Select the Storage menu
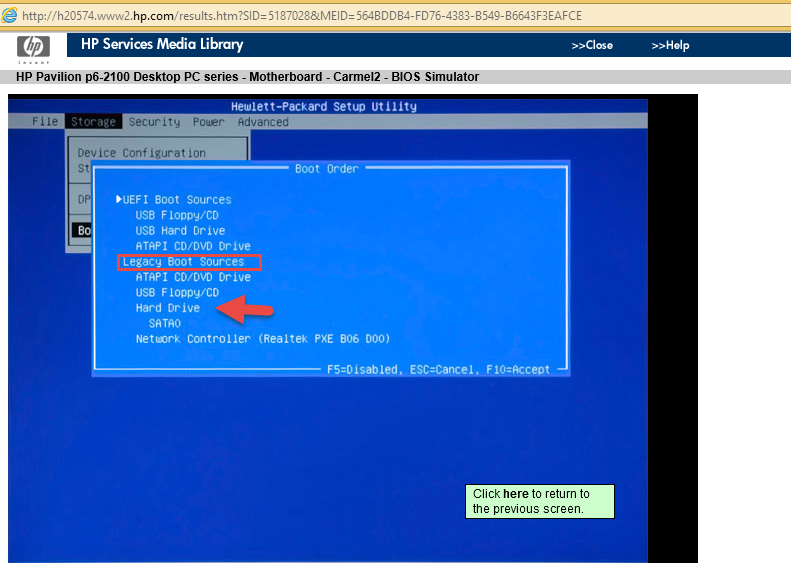Image resolution: width=791 pixels, height=588 pixels. 93,122
